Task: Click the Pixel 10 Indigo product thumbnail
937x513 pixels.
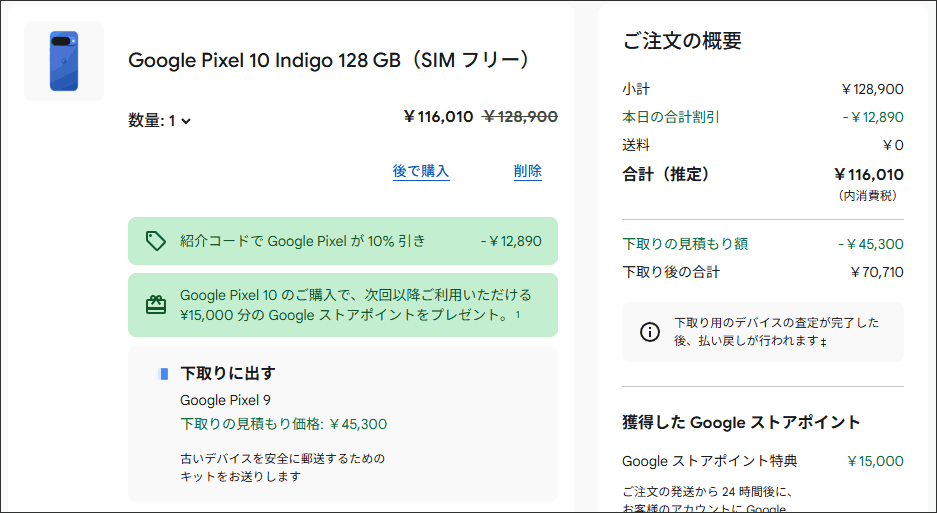Action: (x=64, y=61)
